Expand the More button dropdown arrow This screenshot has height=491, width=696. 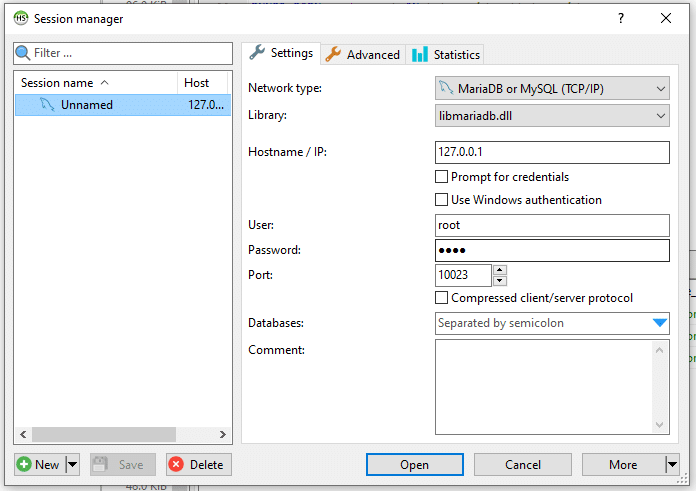672,464
